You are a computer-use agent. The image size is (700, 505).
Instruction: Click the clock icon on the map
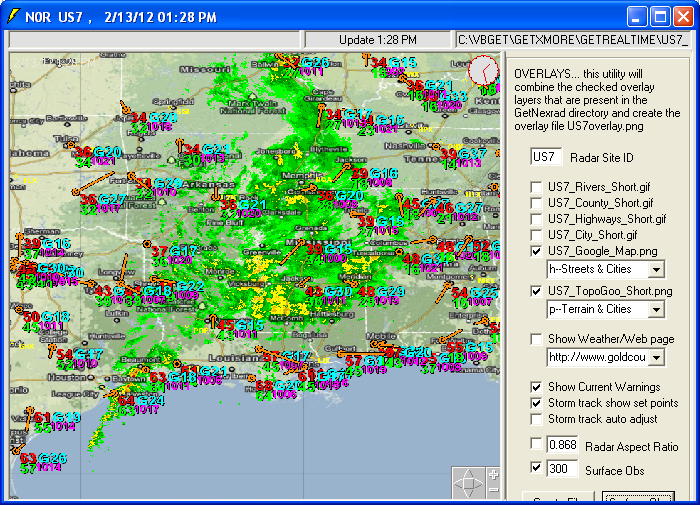point(483,71)
